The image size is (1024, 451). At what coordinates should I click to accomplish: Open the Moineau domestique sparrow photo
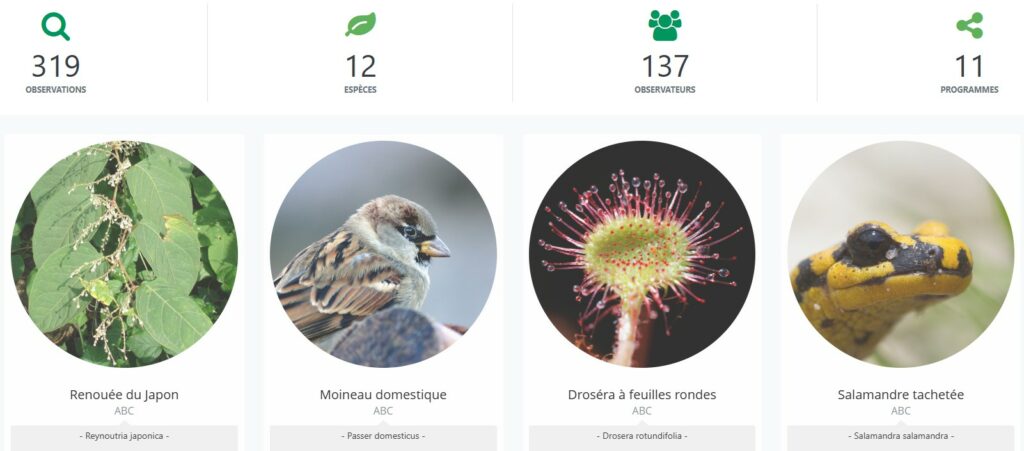click(383, 254)
